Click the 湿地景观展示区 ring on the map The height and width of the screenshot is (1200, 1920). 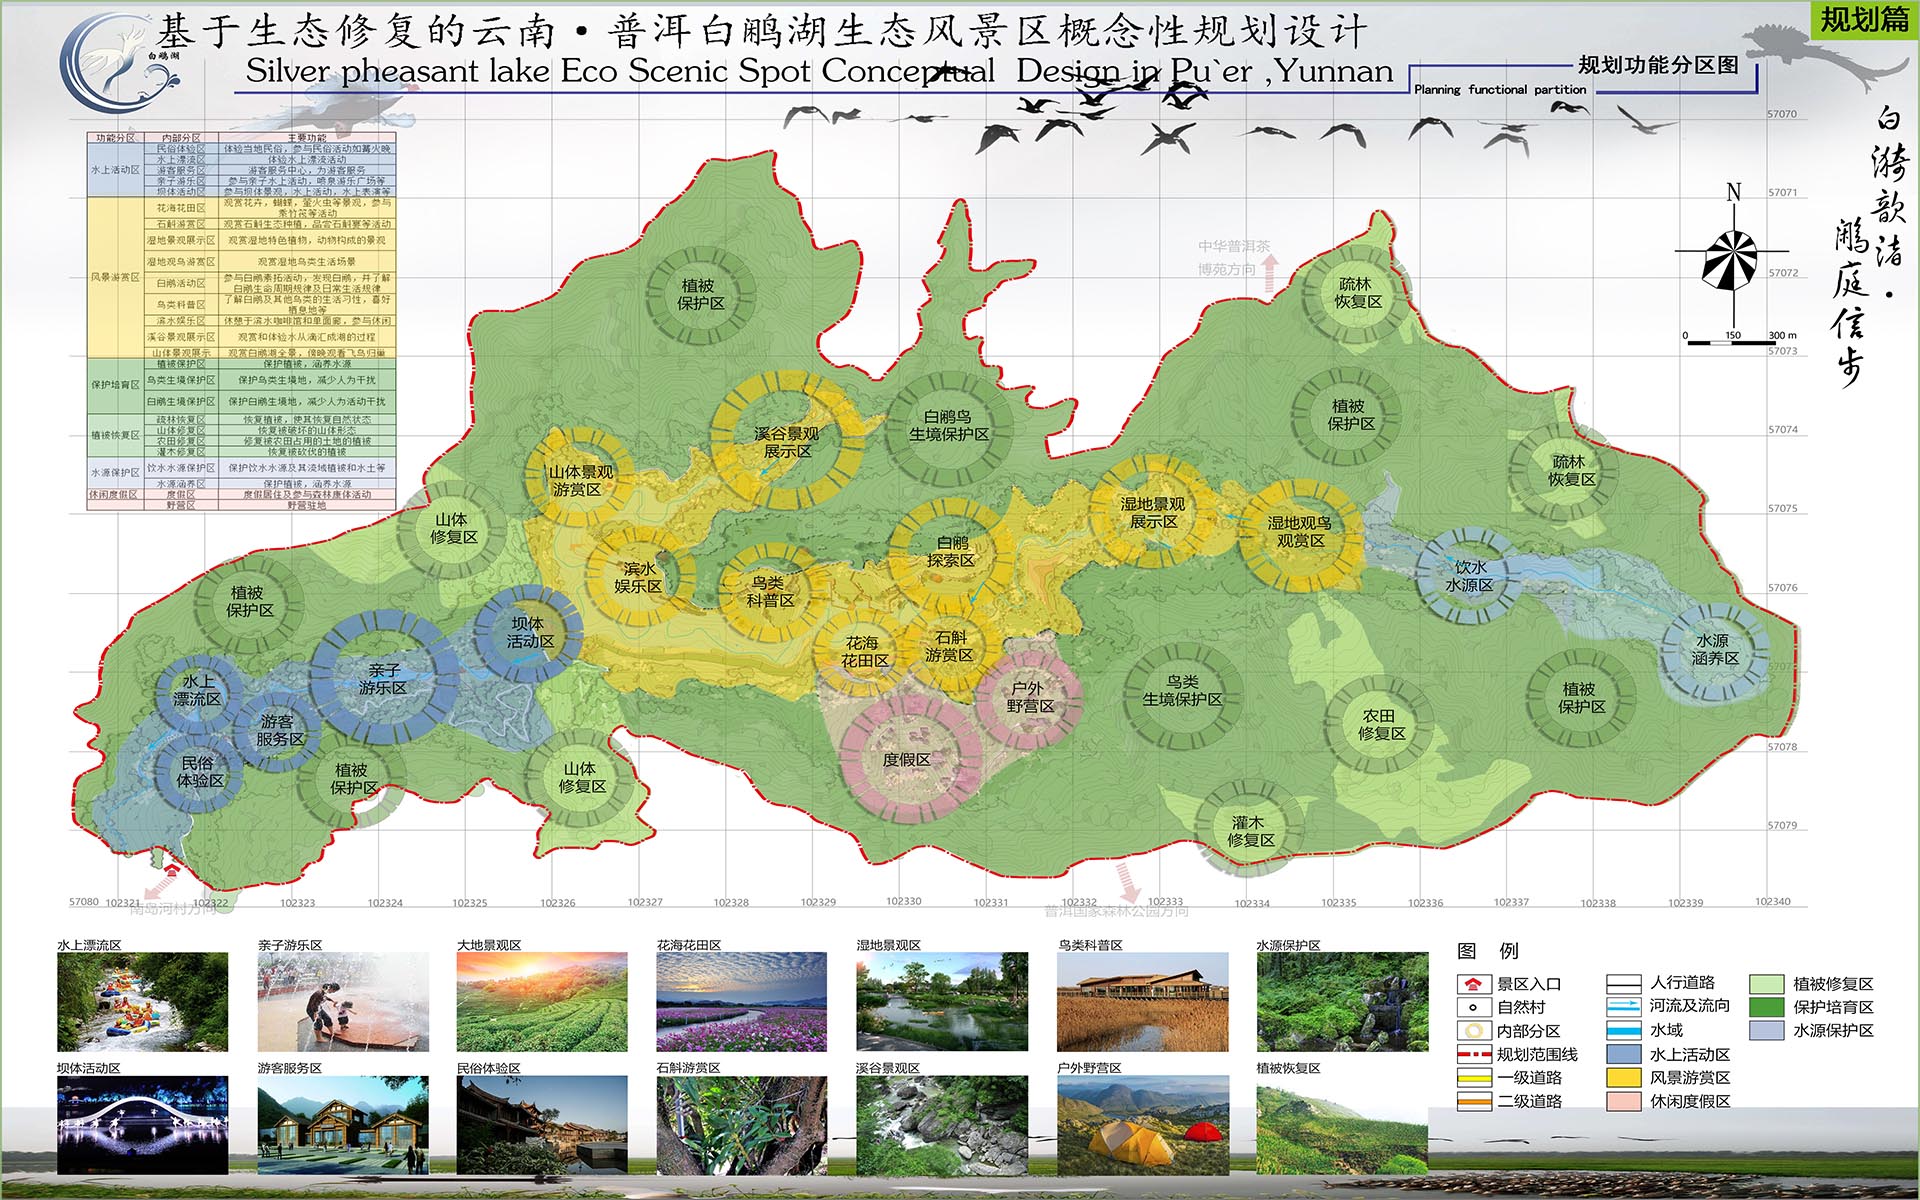(1153, 512)
